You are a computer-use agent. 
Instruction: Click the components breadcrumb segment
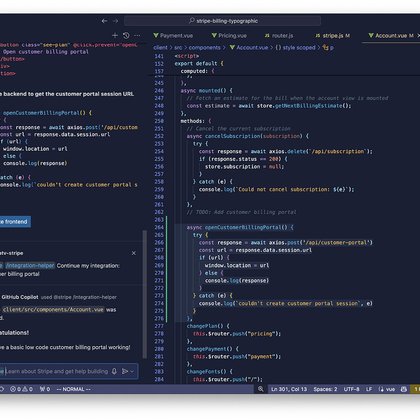point(204,48)
